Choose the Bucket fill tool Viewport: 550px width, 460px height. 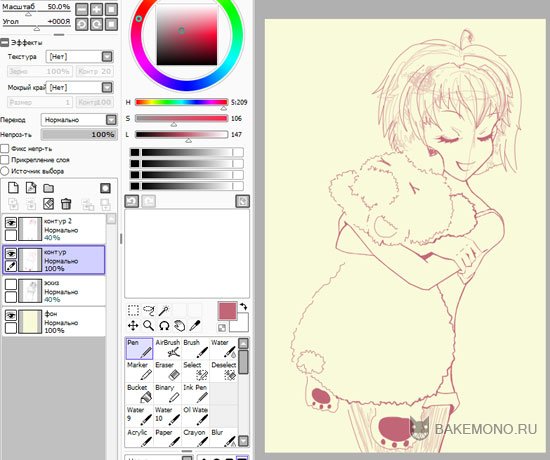(x=139, y=393)
